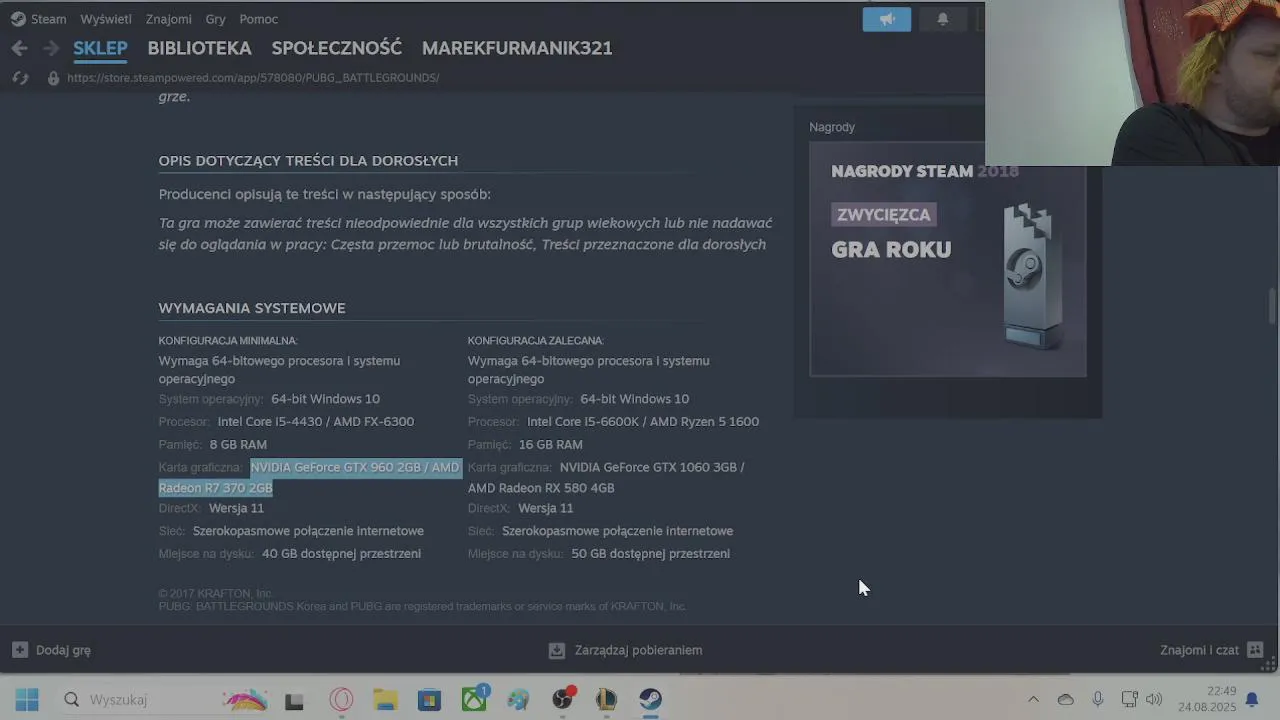Open the Wyświetl menu
1280x720 pixels.
tap(105, 19)
